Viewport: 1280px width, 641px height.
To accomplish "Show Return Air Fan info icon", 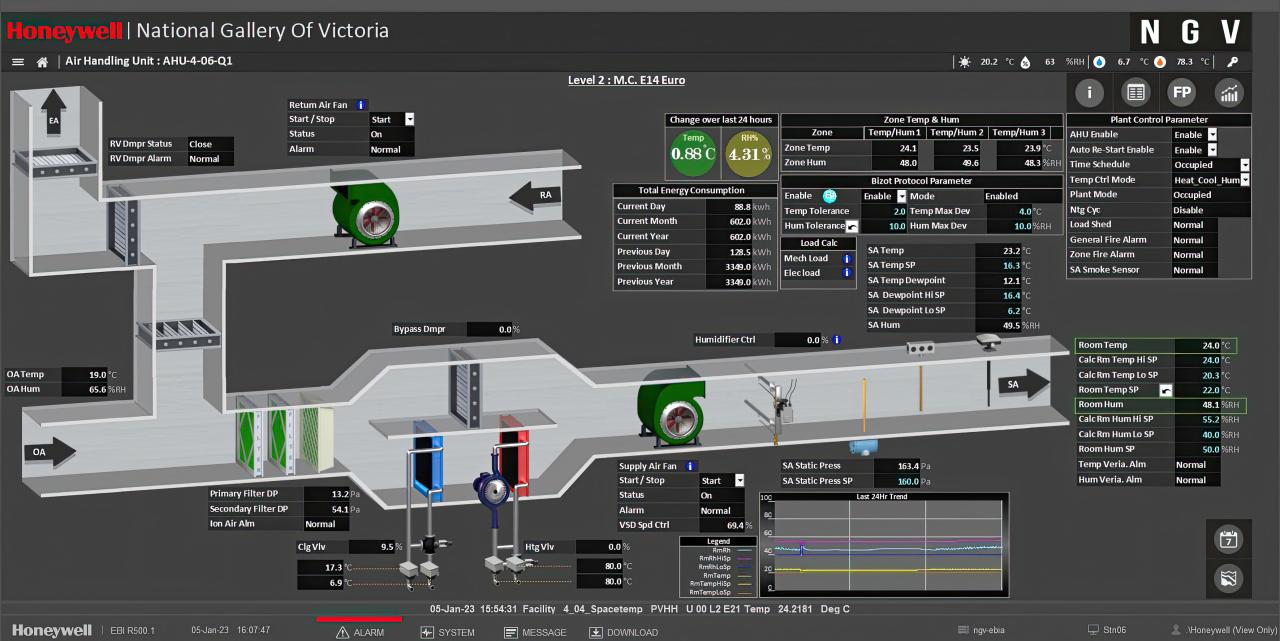I will [361, 104].
